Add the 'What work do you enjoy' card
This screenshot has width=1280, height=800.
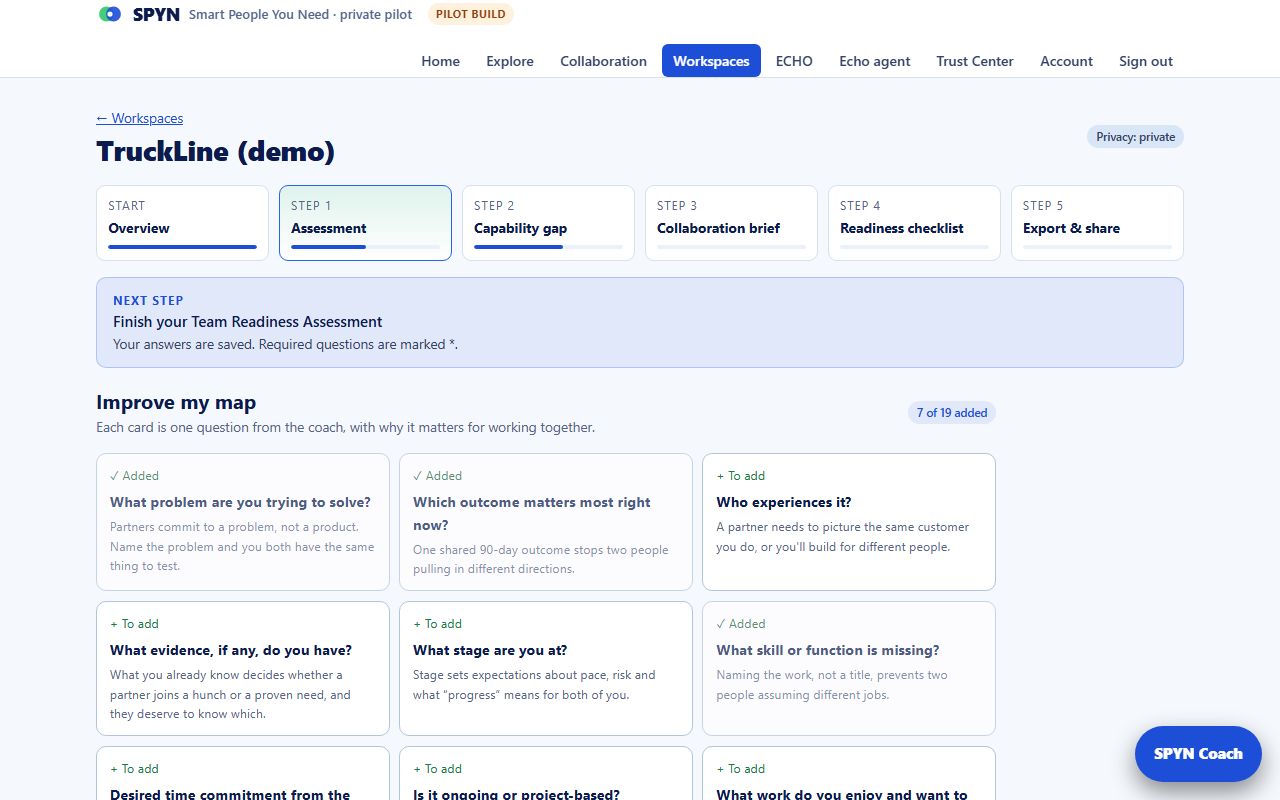pos(849,774)
